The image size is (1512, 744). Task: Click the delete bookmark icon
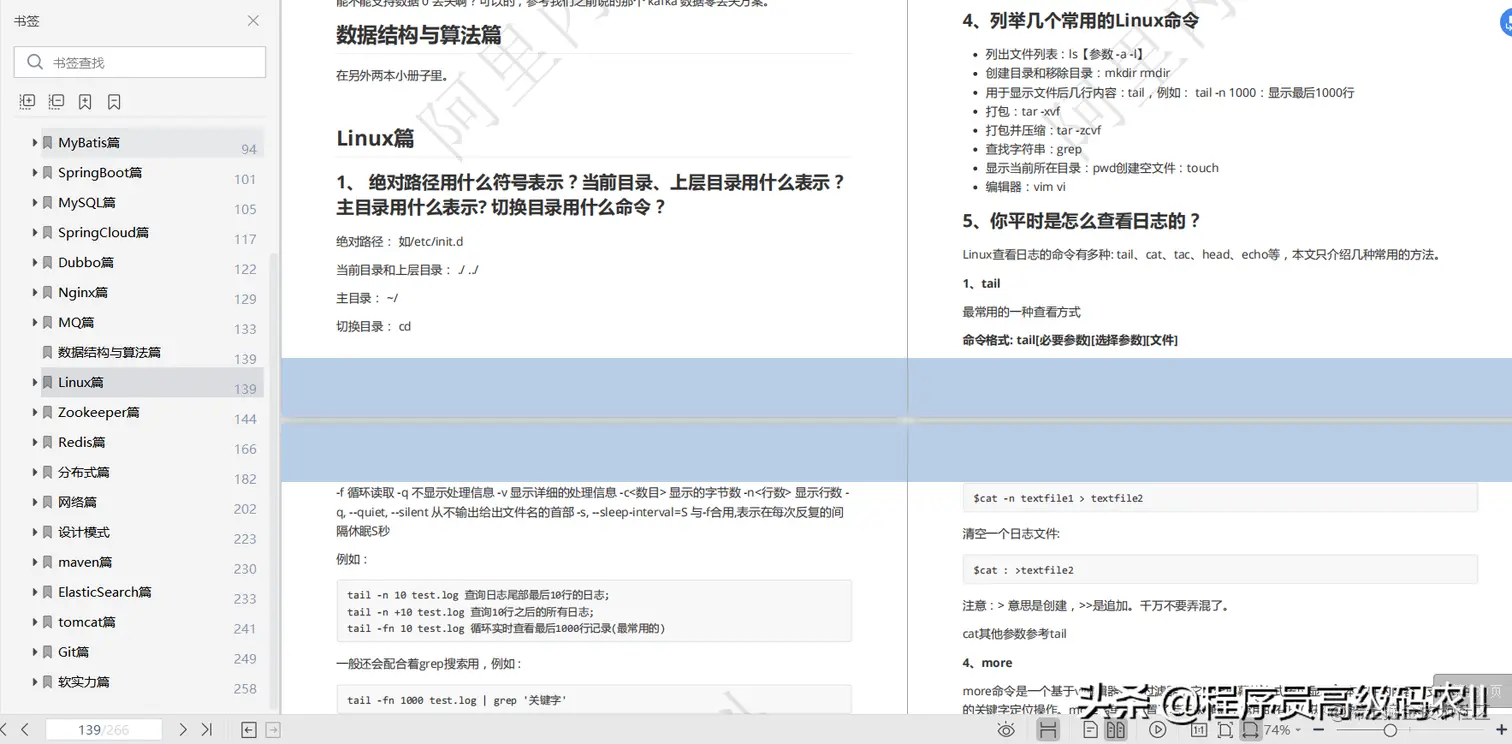click(x=114, y=102)
